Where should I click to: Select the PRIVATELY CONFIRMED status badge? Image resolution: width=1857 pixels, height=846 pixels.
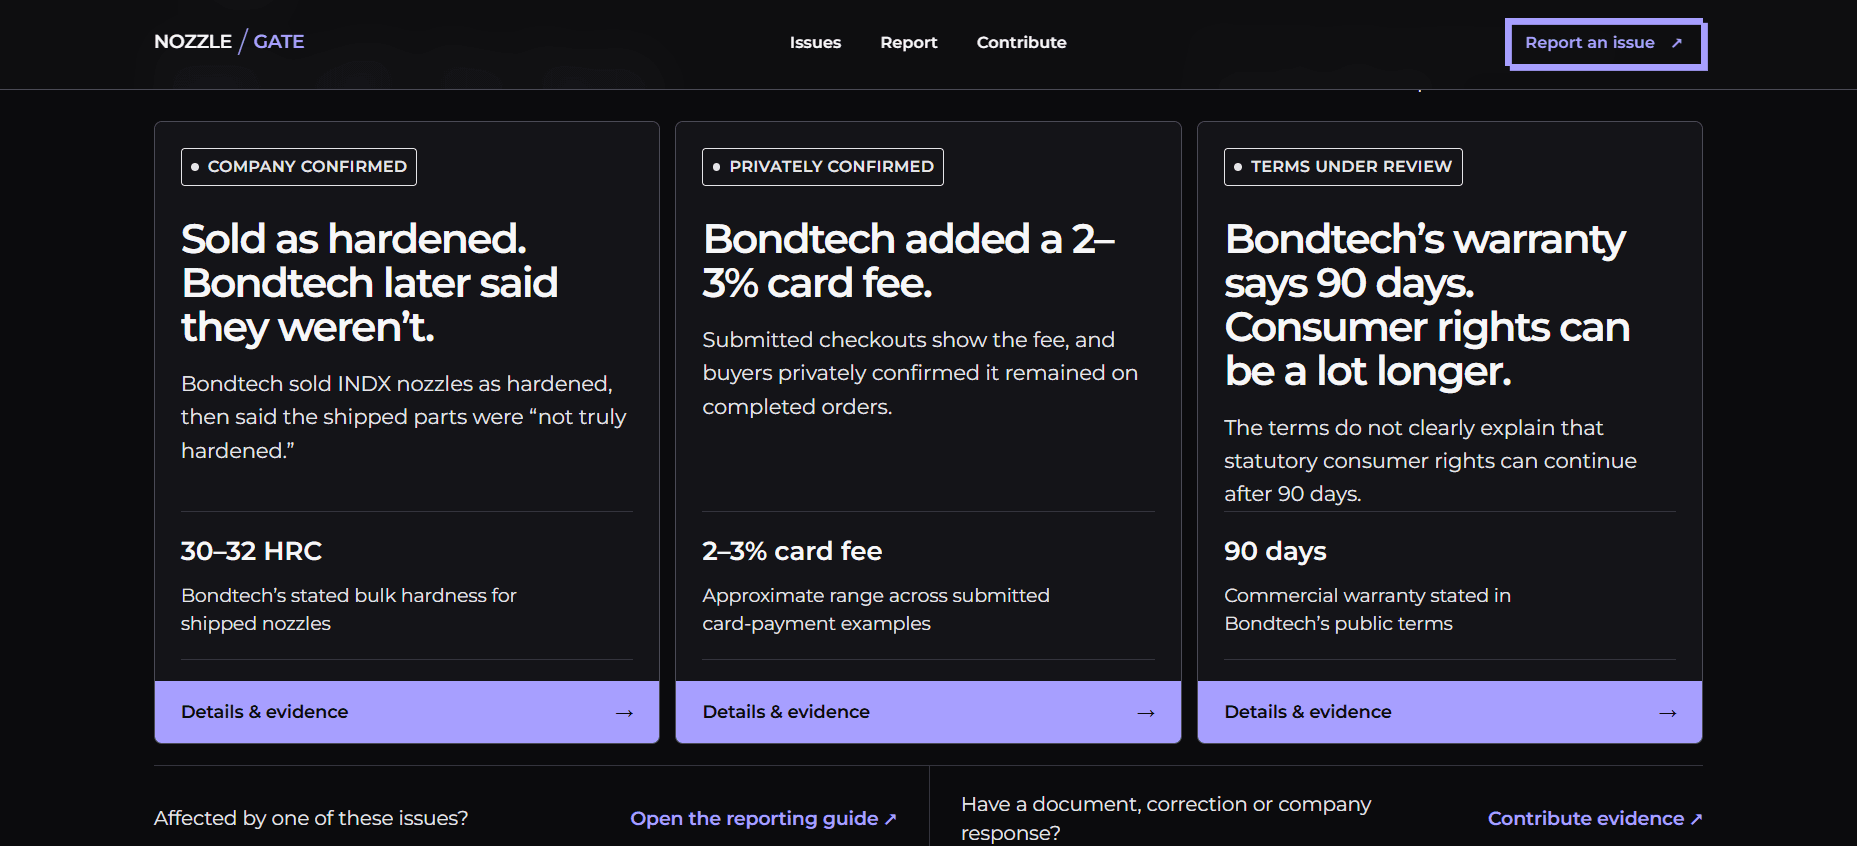coord(822,167)
